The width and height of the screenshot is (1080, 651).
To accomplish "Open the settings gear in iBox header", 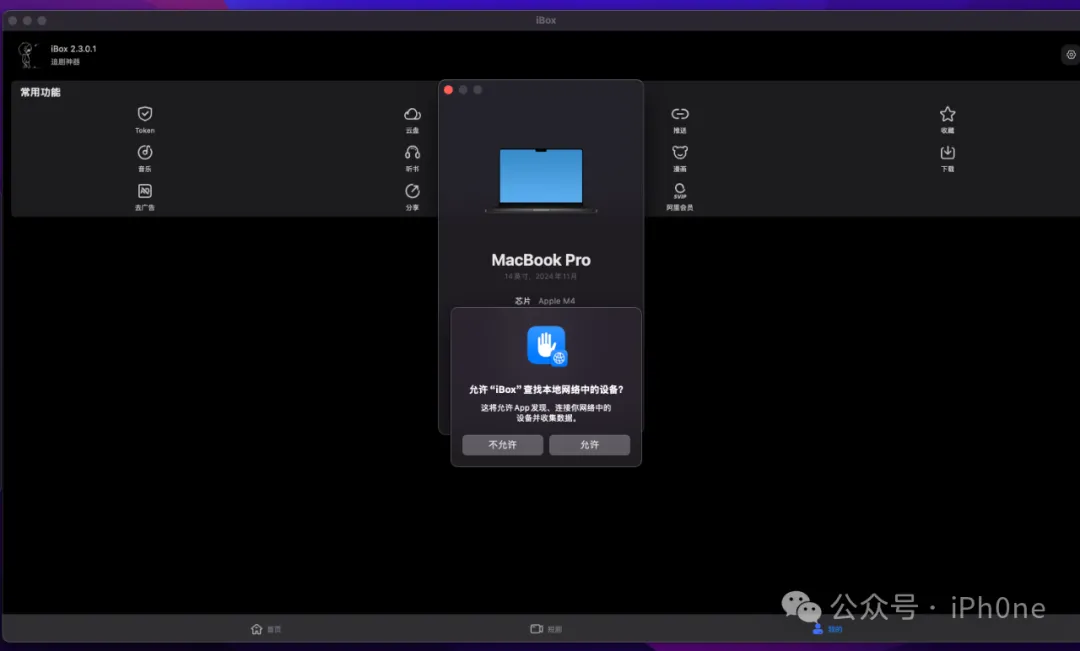I will point(1070,54).
